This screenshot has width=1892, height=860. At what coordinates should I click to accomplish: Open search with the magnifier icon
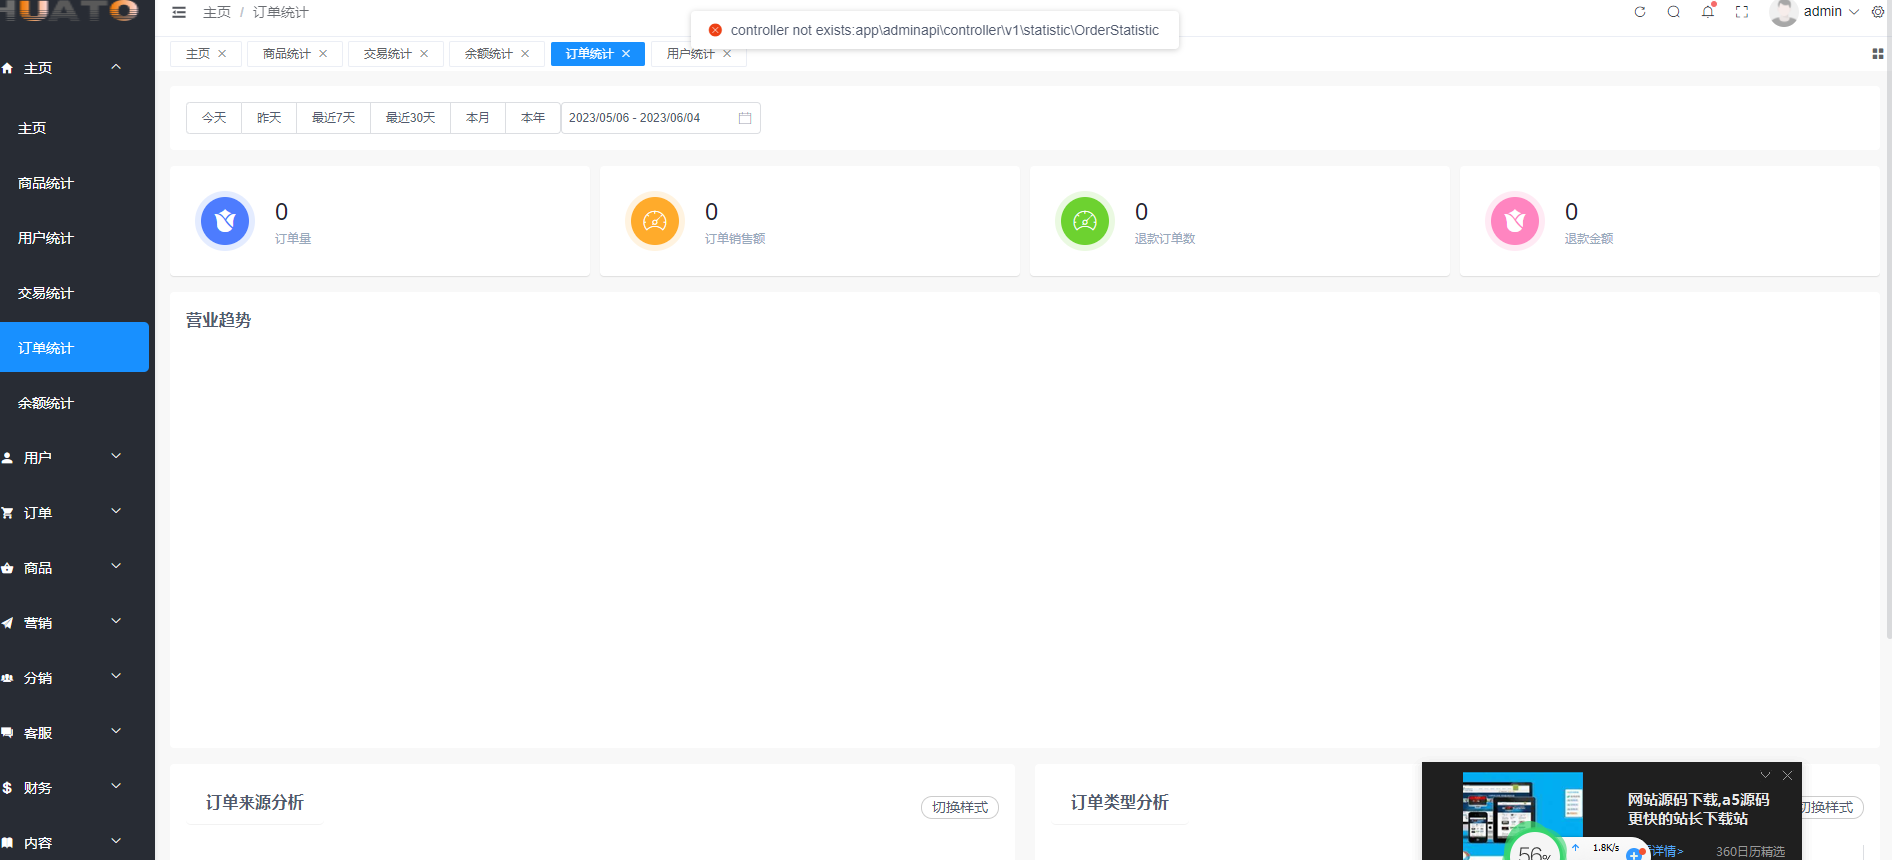pyautogui.click(x=1674, y=12)
